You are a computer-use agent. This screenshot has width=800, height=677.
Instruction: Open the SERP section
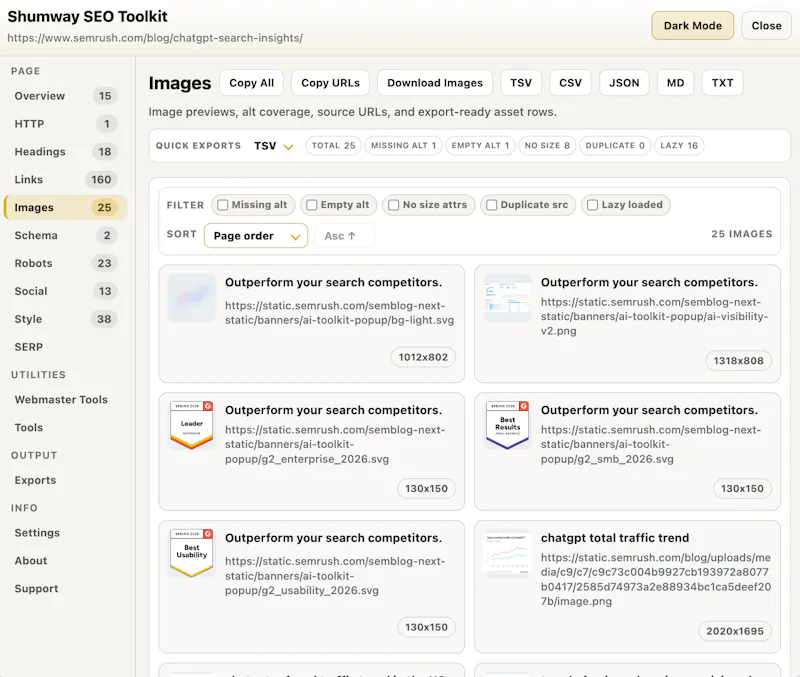pos(65,347)
